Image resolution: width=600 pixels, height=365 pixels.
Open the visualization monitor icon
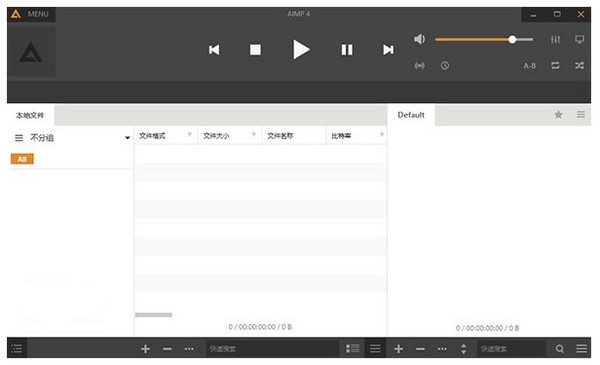coord(579,39)
